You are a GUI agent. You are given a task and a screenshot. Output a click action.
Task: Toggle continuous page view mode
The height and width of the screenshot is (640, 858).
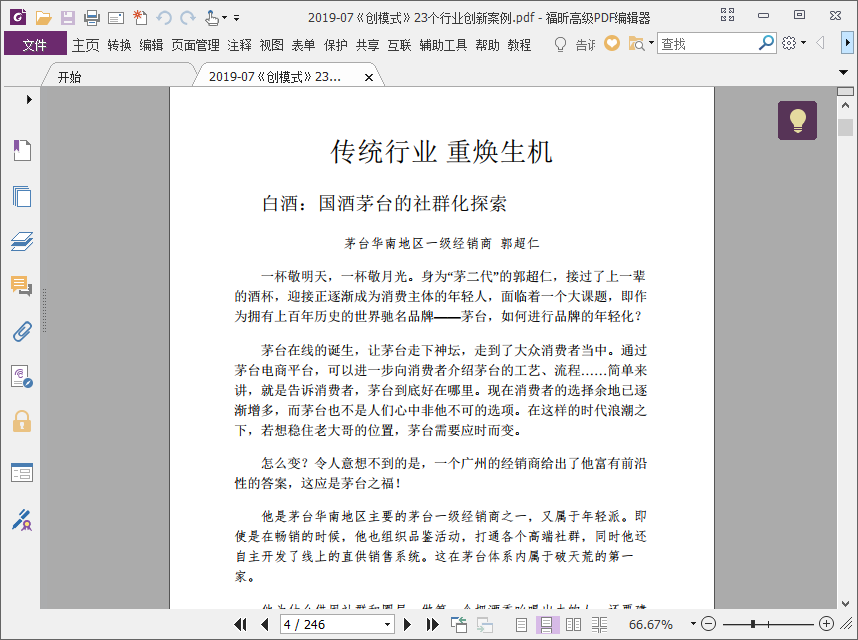pyautogui.click(x=546, y=624)
